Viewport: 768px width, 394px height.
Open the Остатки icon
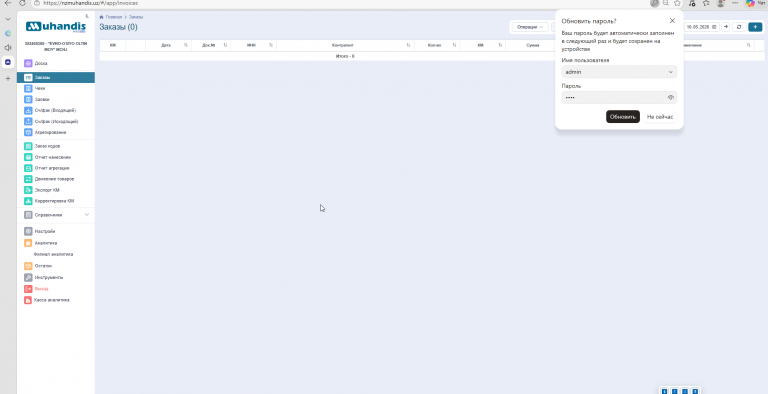[x=28, y=266]
